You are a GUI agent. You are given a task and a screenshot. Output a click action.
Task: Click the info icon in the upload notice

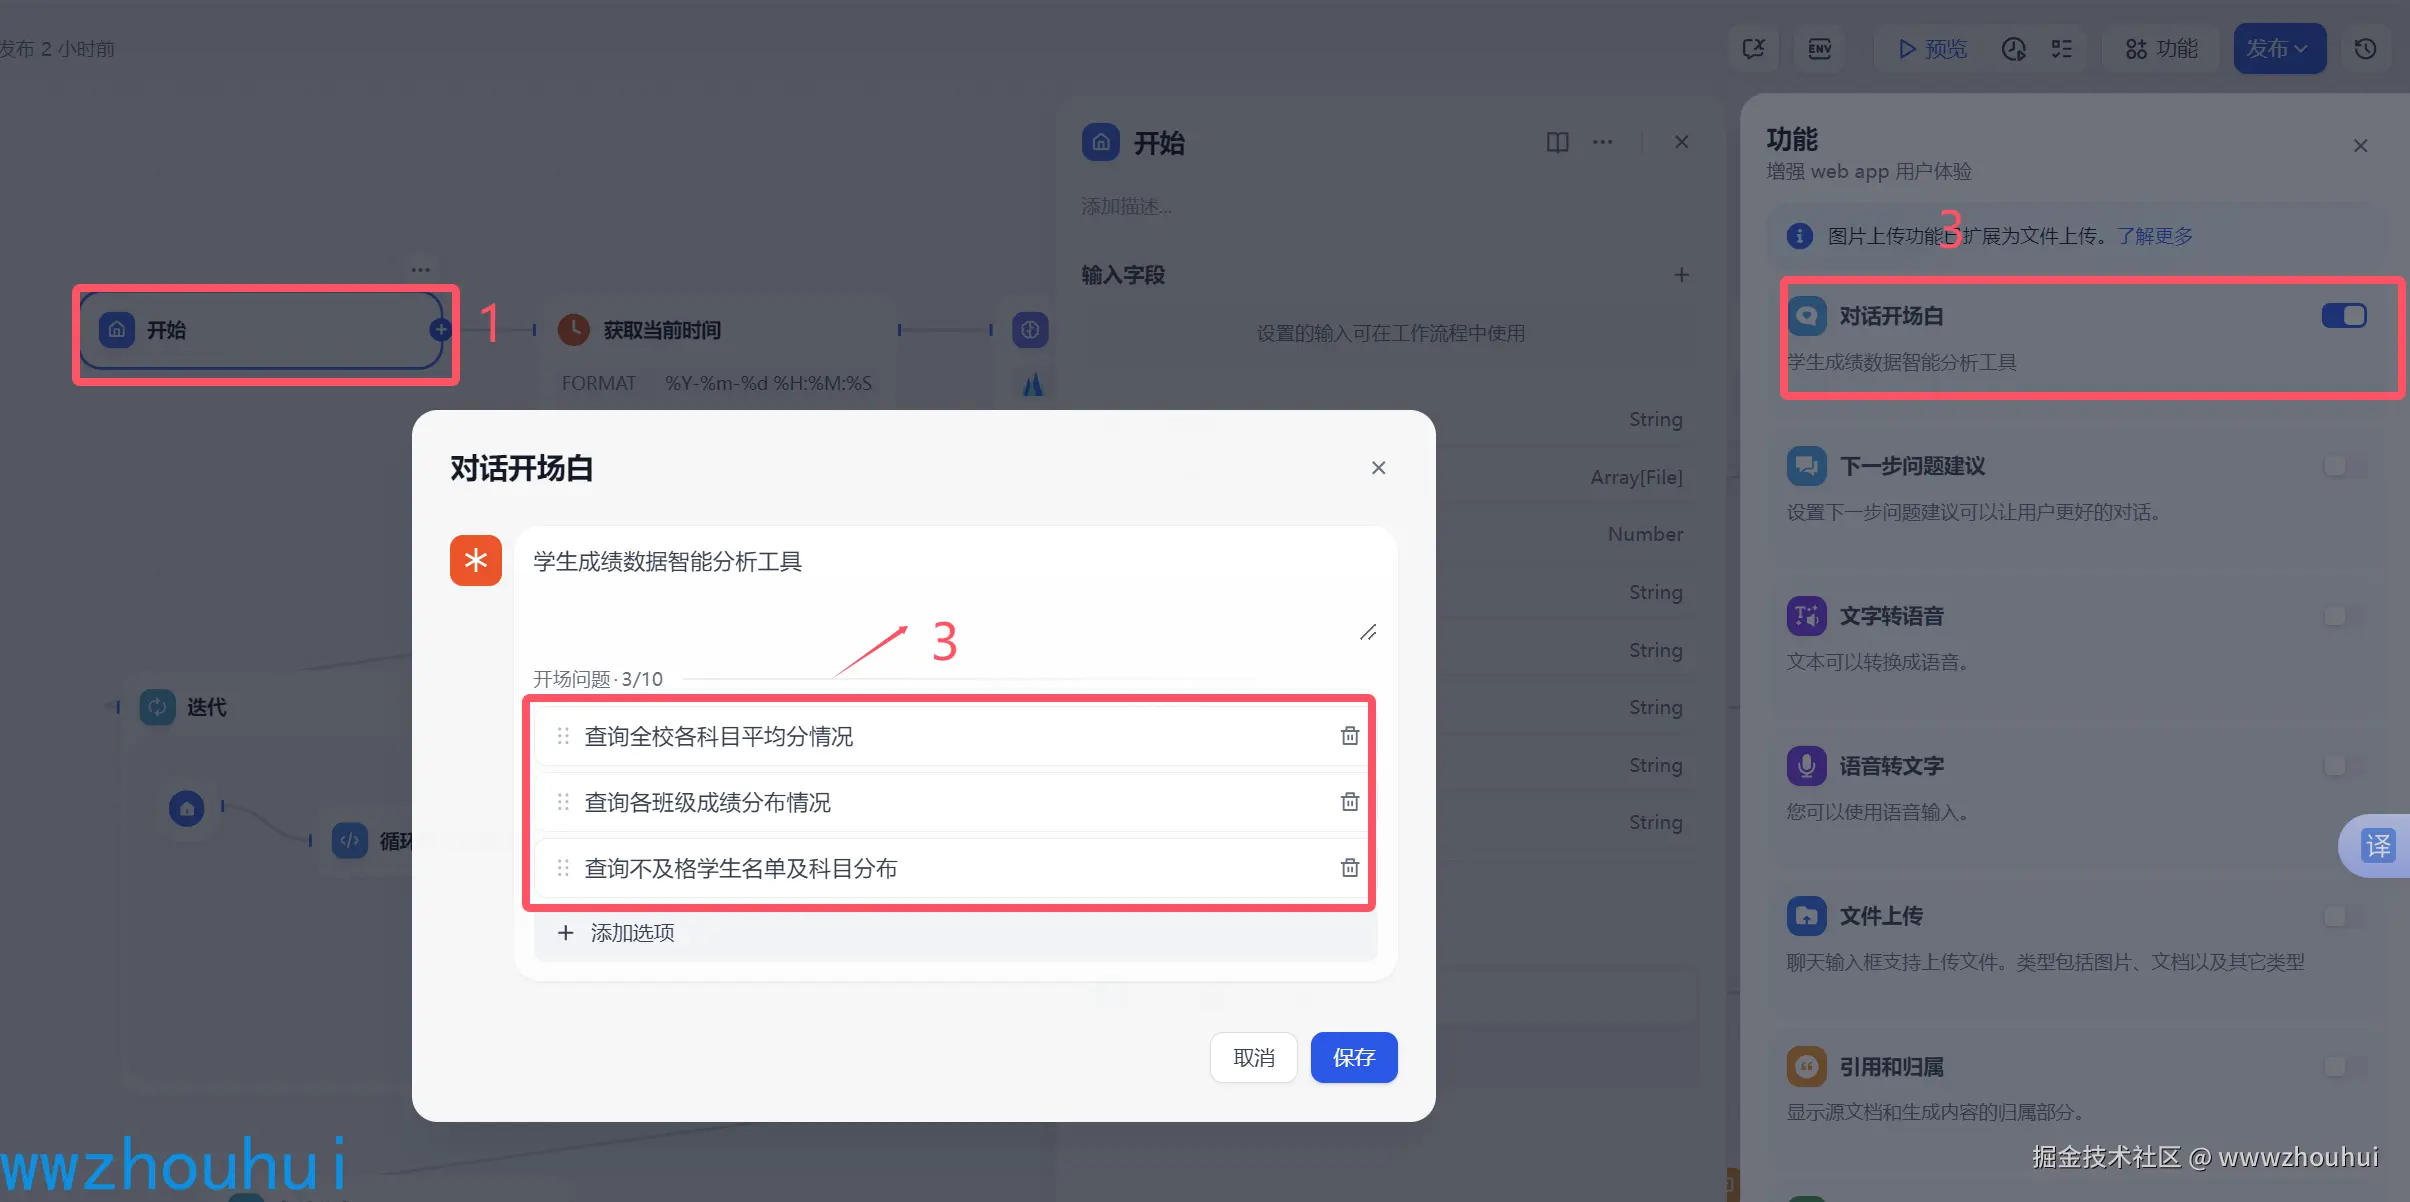[x=1799, y=236]
